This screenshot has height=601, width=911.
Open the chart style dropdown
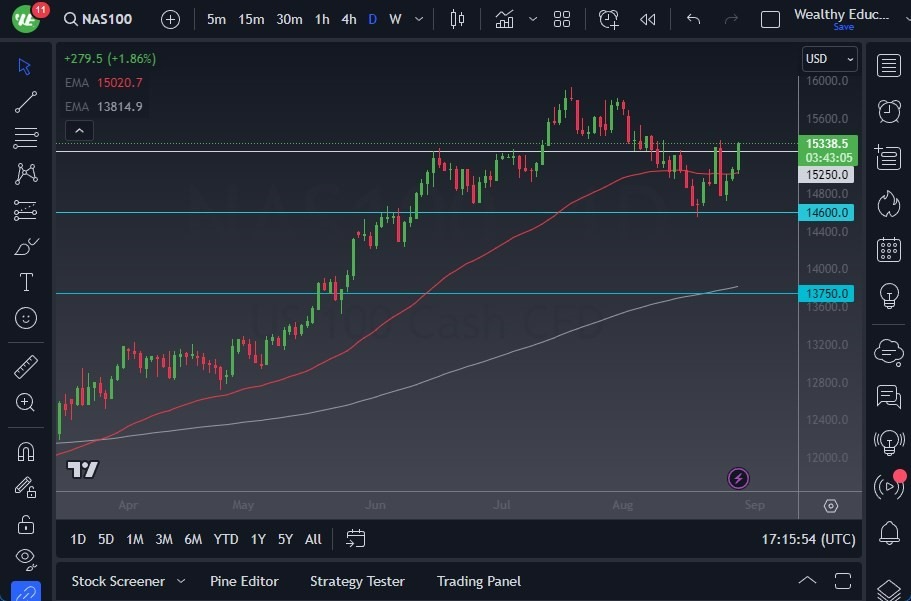pos(533,19)
